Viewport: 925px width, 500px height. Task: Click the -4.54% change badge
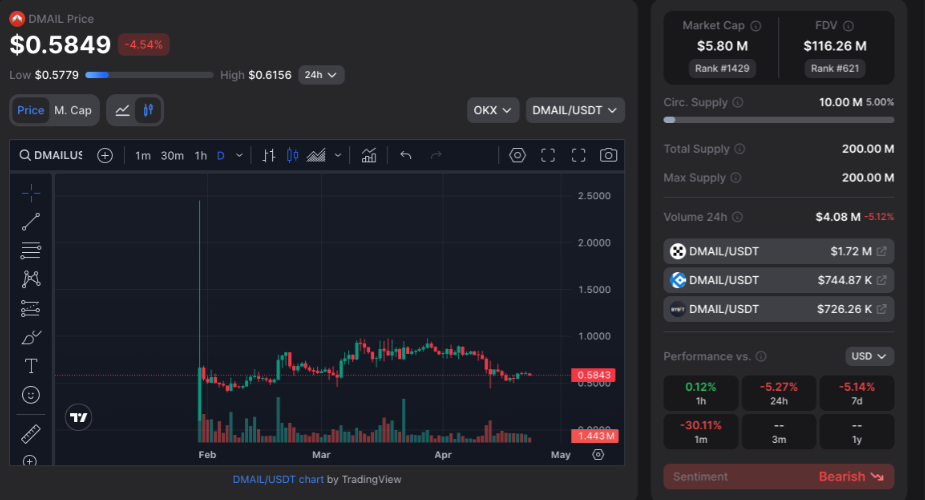pos(143,45)
